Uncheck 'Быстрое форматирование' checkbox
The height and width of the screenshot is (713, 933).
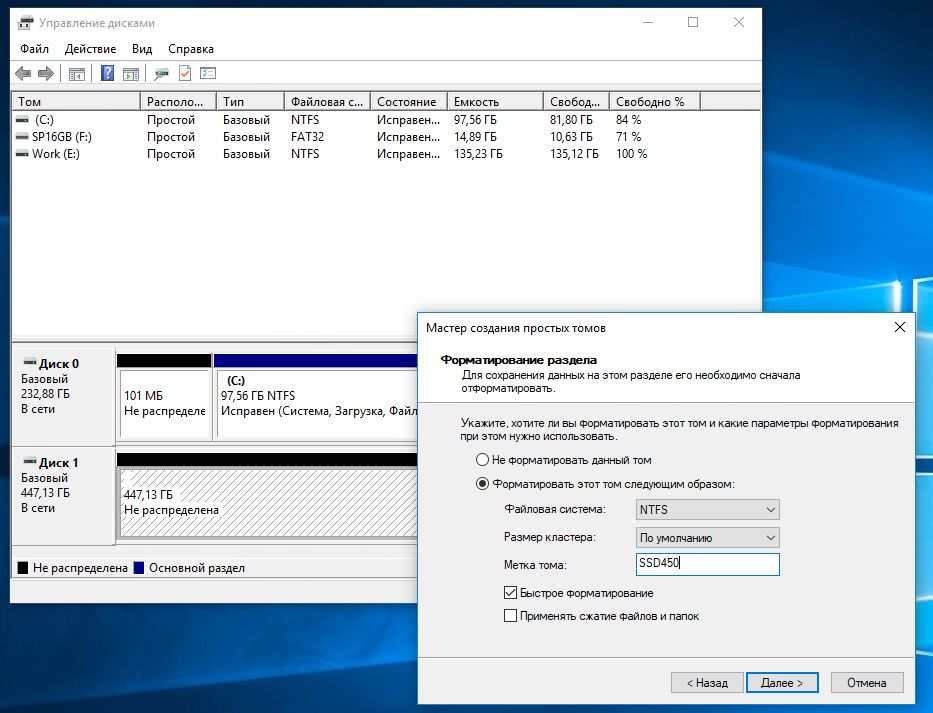point(511,593)
